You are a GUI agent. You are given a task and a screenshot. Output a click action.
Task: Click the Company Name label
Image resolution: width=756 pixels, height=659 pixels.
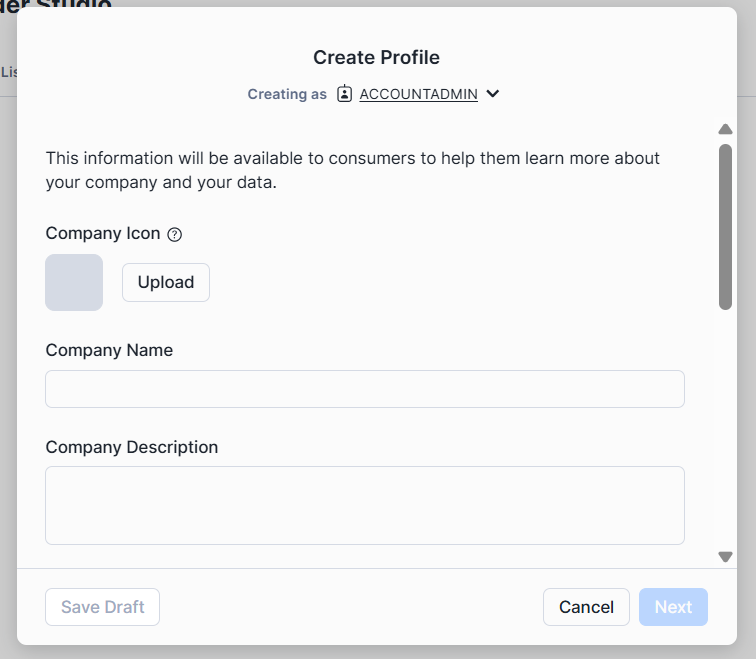pos(109,350)
